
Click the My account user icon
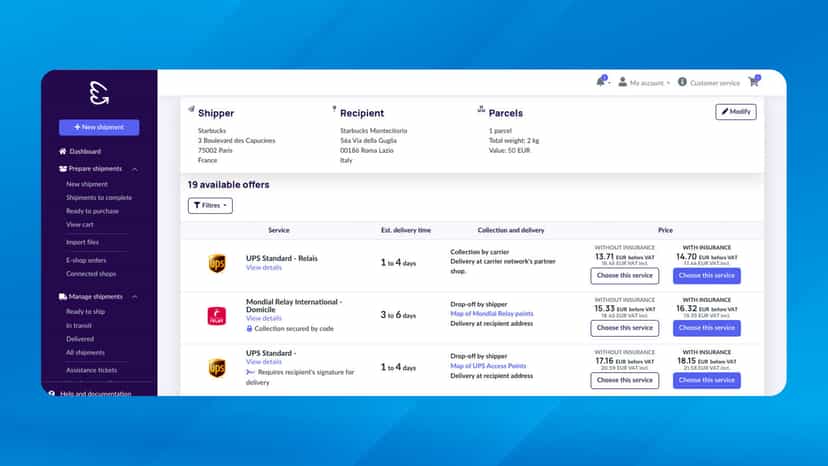click(x=623, y=82)
